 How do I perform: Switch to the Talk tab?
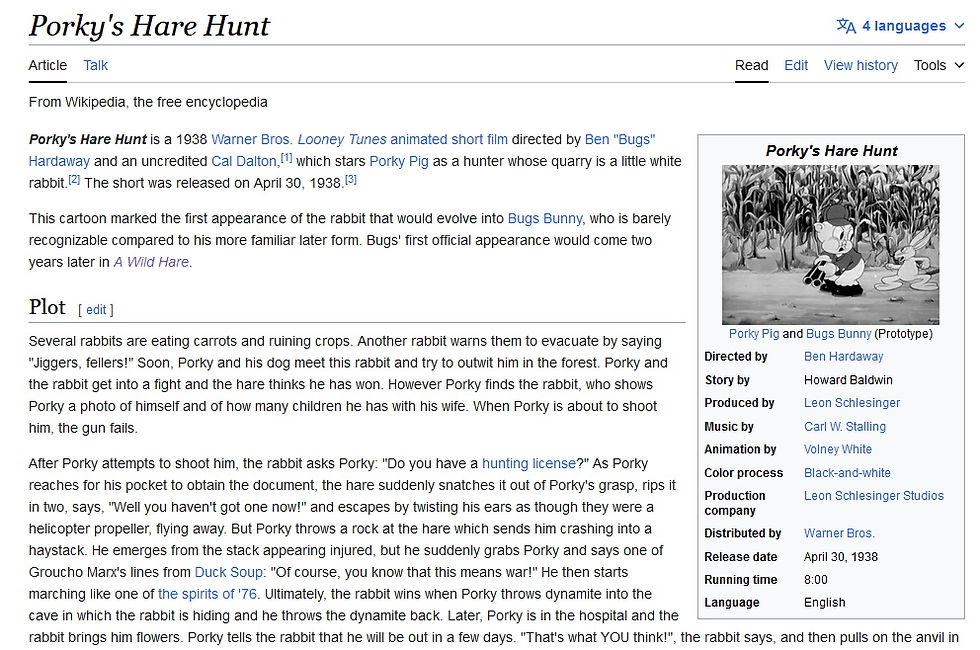pos(95,65)
